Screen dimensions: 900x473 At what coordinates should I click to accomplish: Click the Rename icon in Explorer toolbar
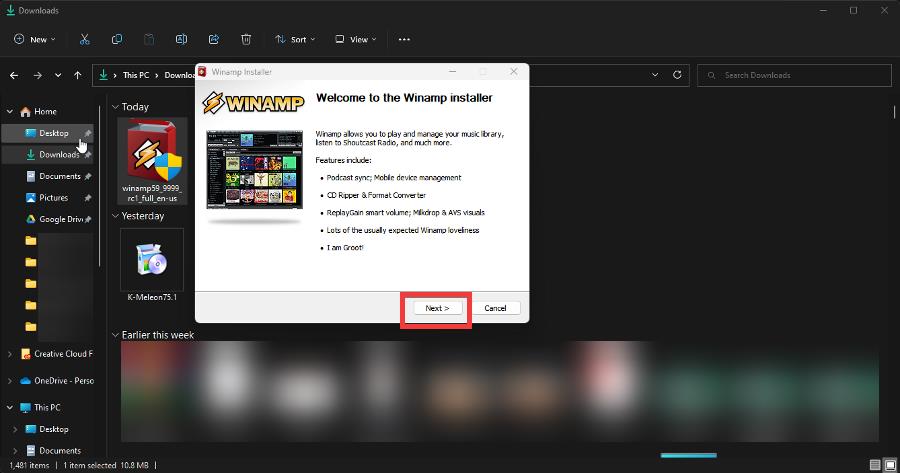(181, 39)
